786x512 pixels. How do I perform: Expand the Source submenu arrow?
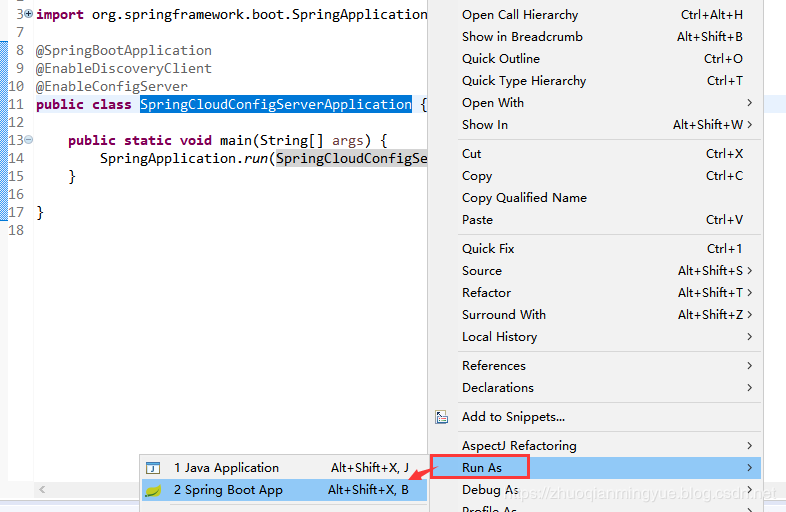749,271
